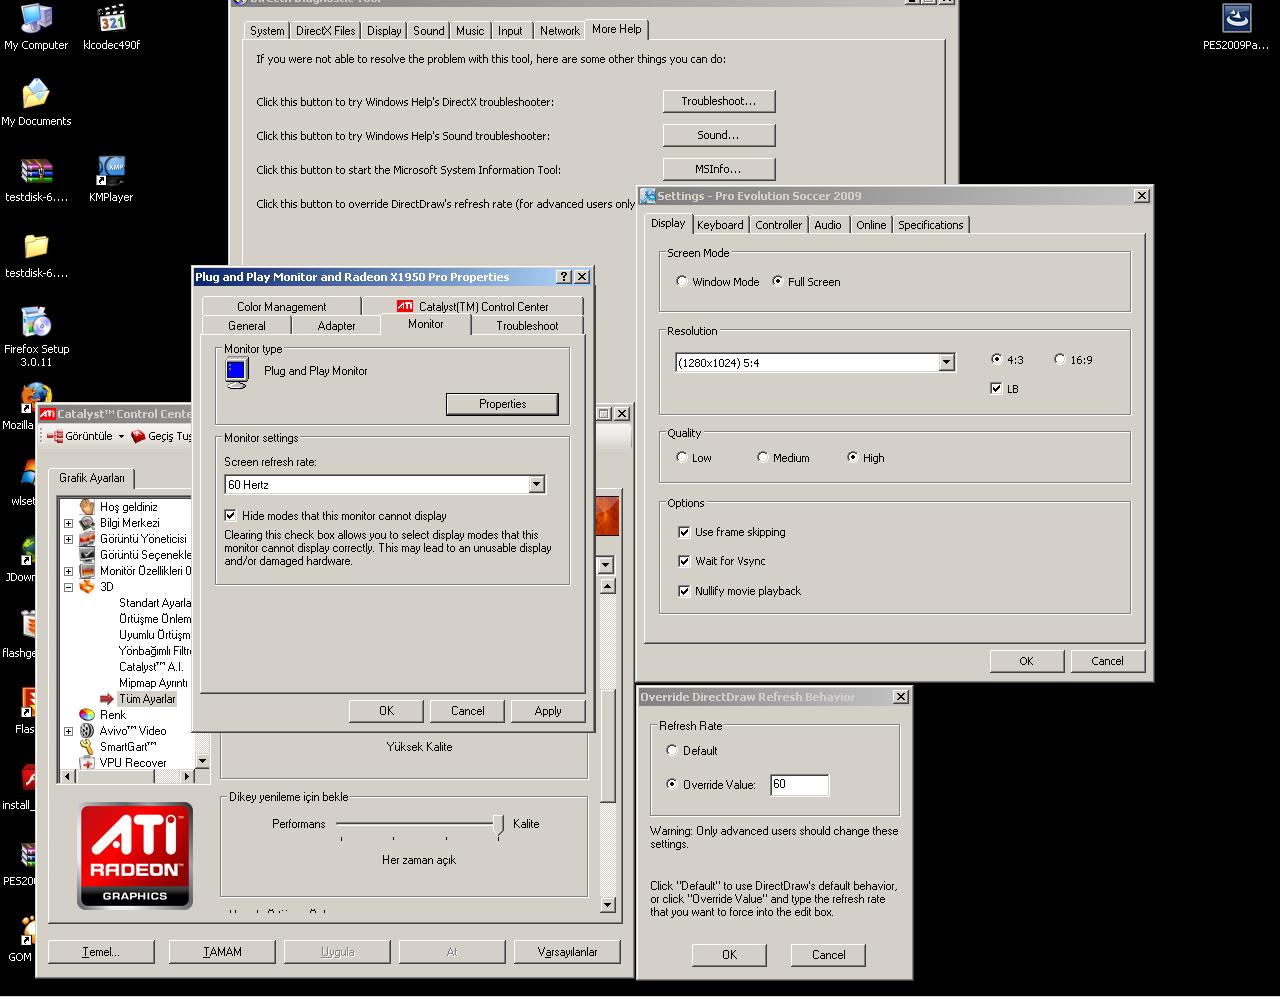This screenshot has width=1283, height=997.
Task: Click the MSInfo... button
Action: (x=719, y=169)
